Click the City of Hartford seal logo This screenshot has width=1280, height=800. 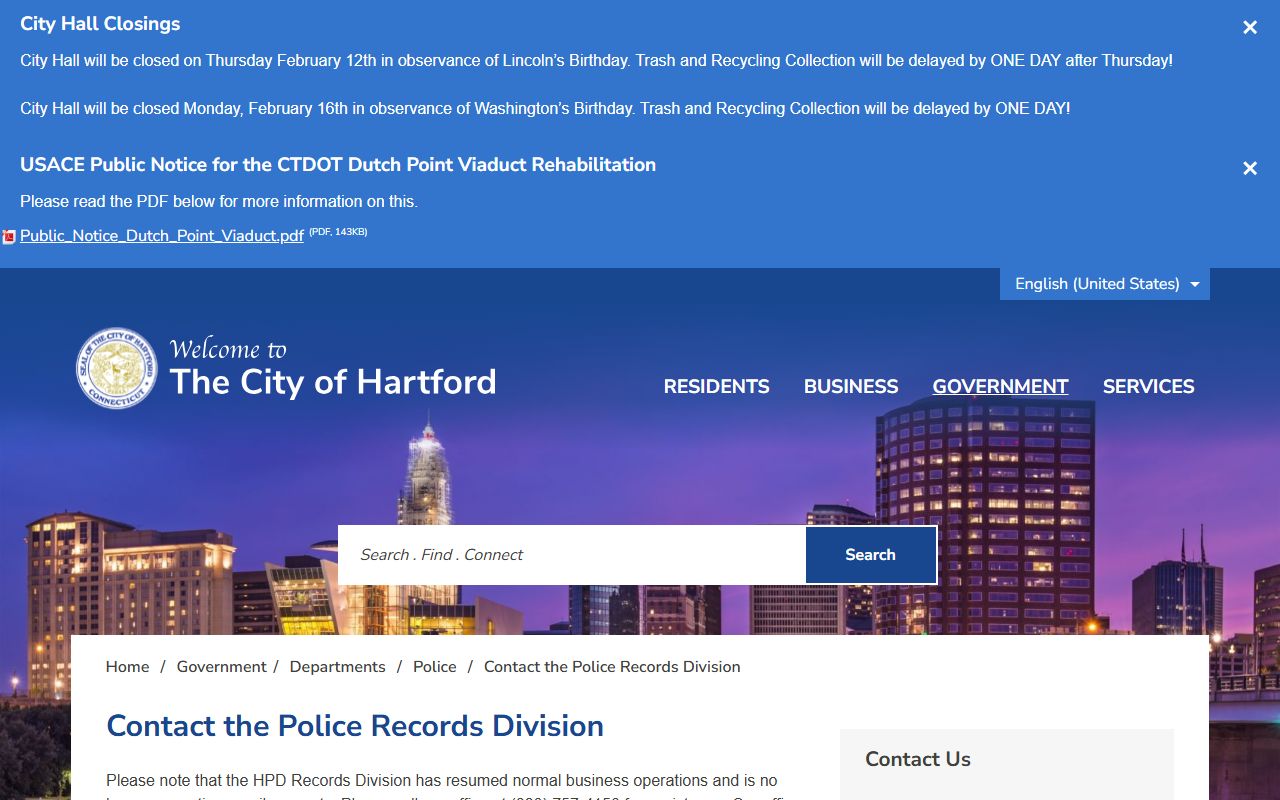point(117,368)
